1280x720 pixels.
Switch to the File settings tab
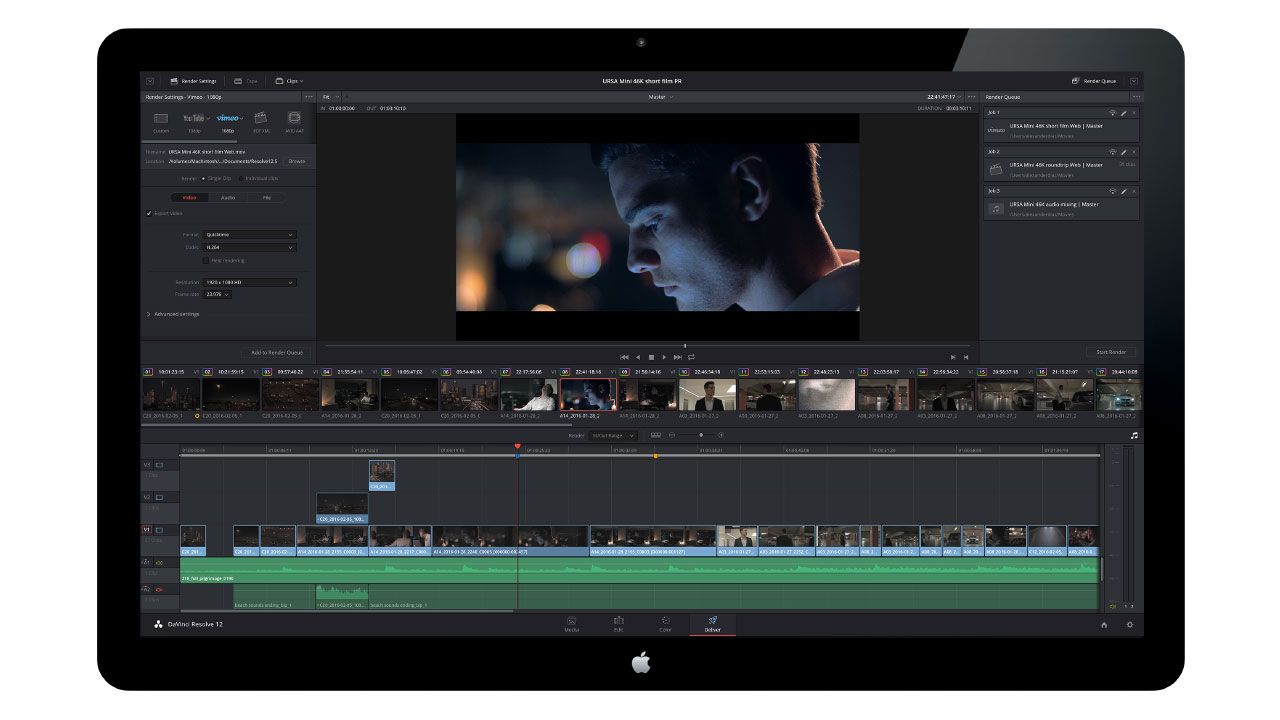click(266, 198)
